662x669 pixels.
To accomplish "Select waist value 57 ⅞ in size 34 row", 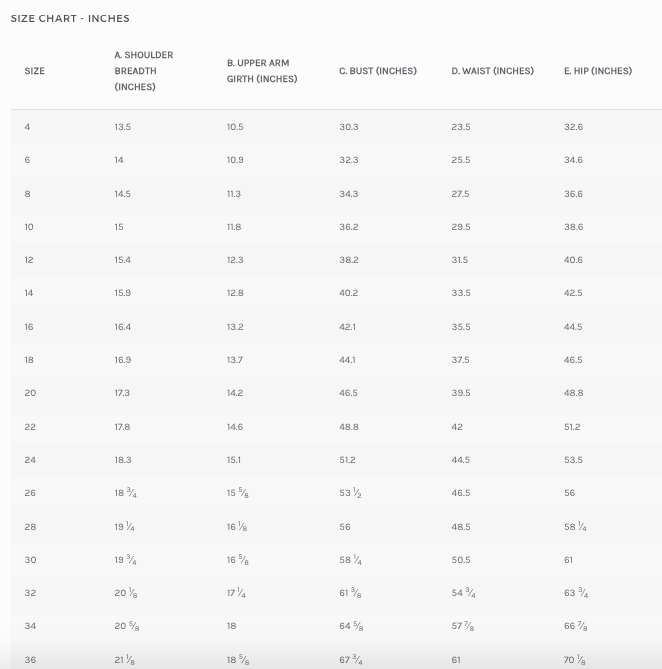I will tap(463, 627).
